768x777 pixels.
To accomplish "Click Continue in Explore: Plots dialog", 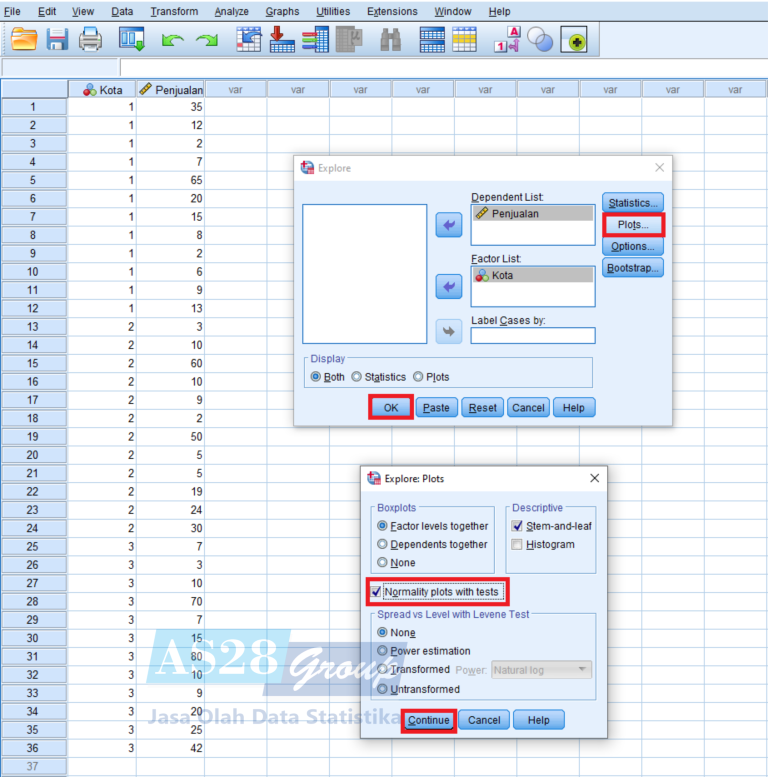I will click(429, 720).
